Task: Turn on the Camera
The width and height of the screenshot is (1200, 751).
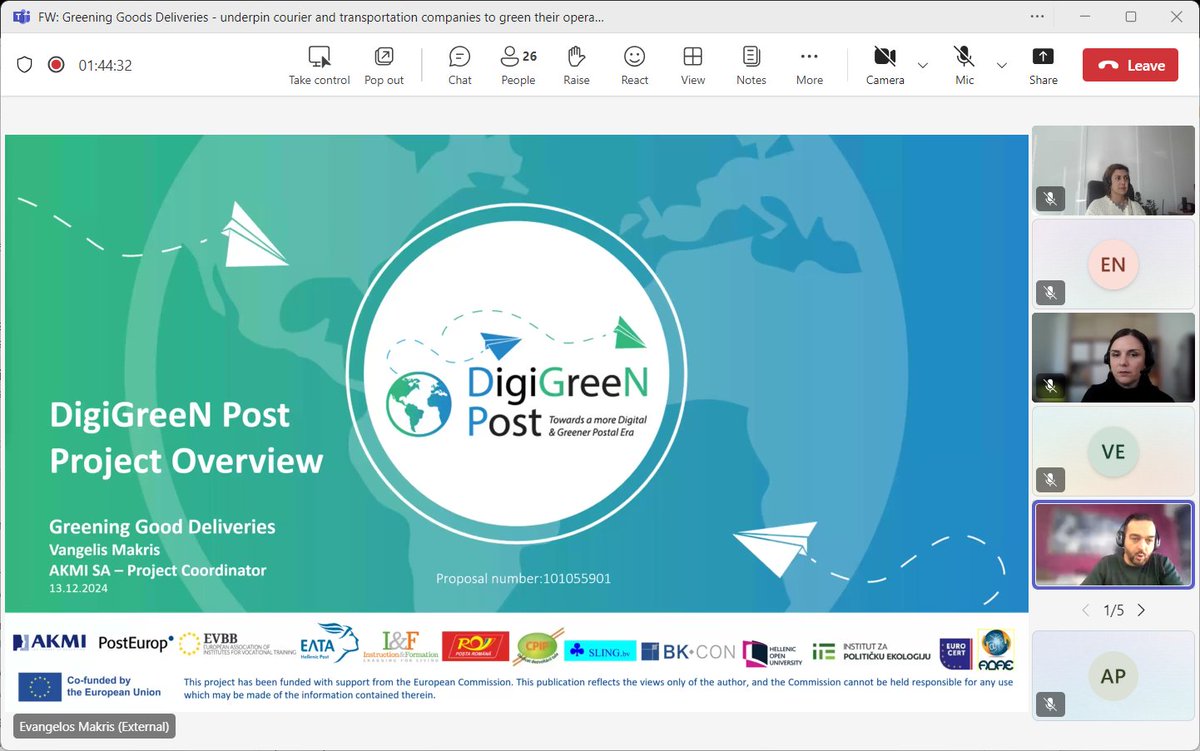Action: (885, 66)
